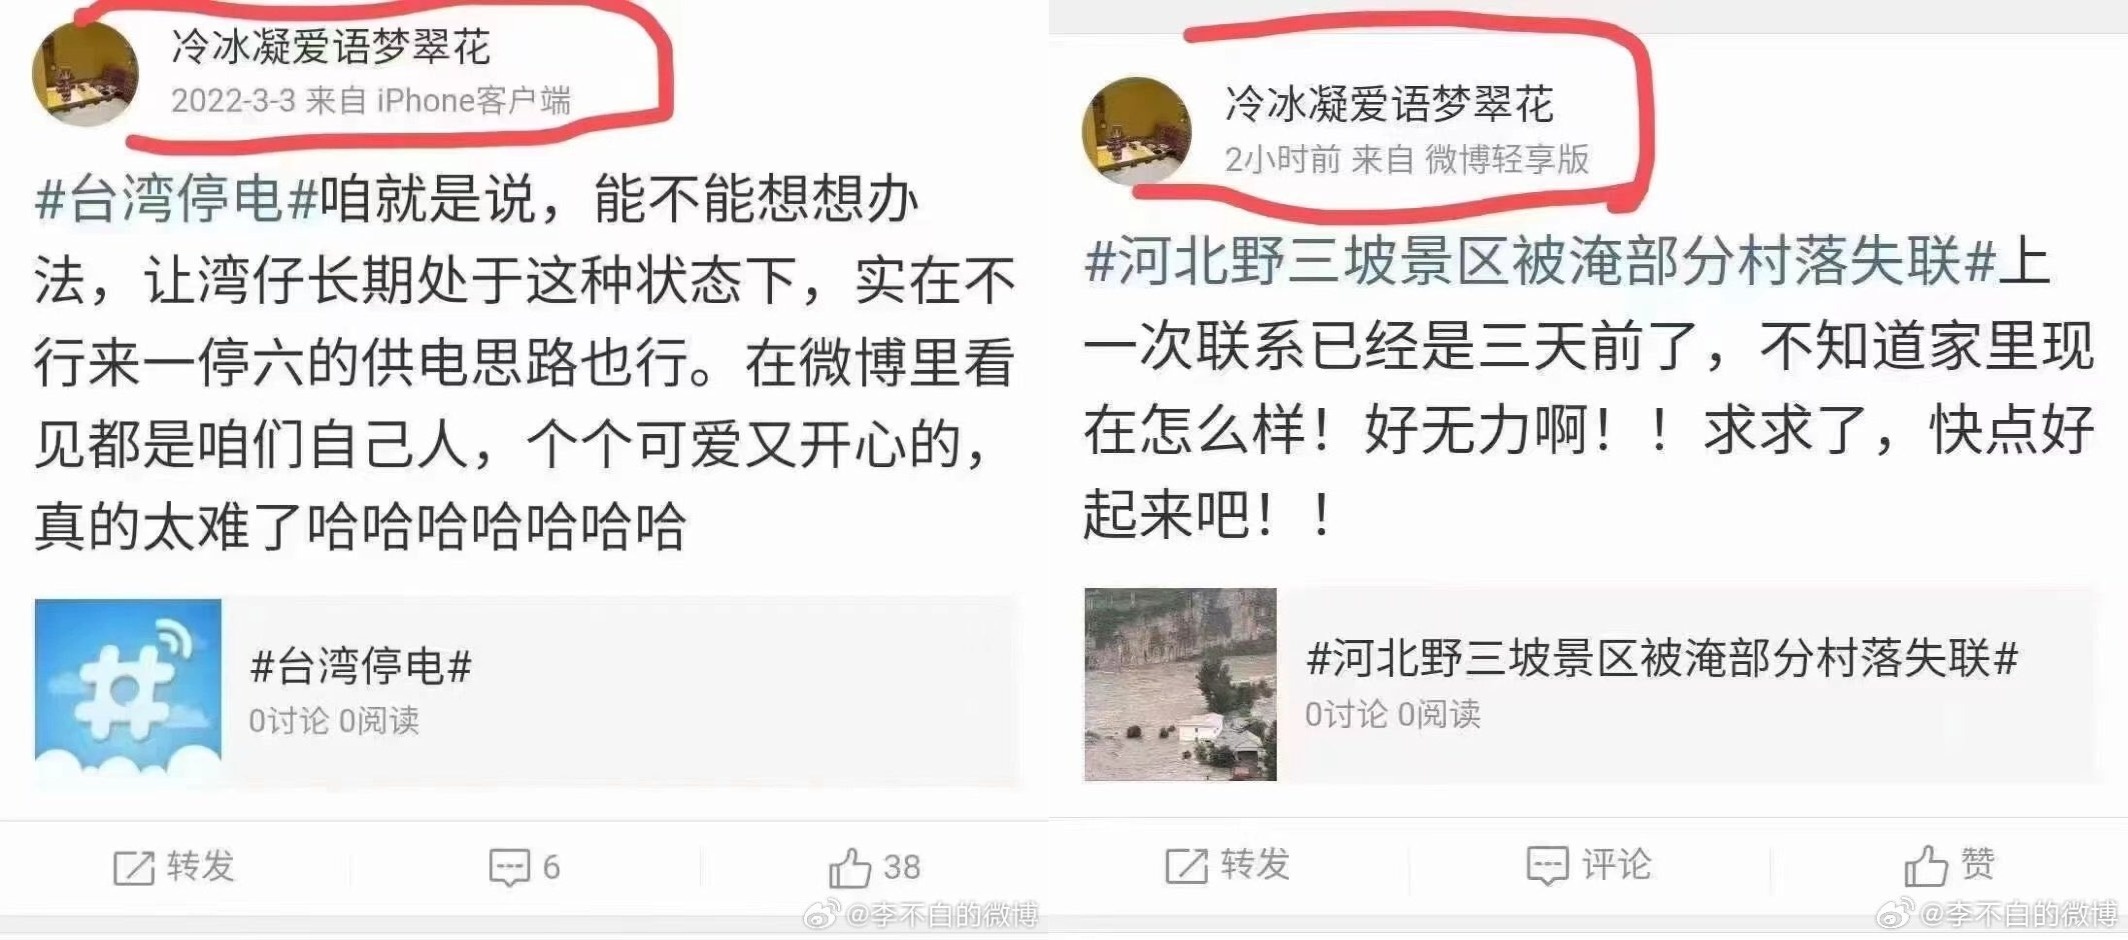The width and height of the screenshot is (2128, 940).
Task: Open the #台湾停电# topic card
Action: 527,693
